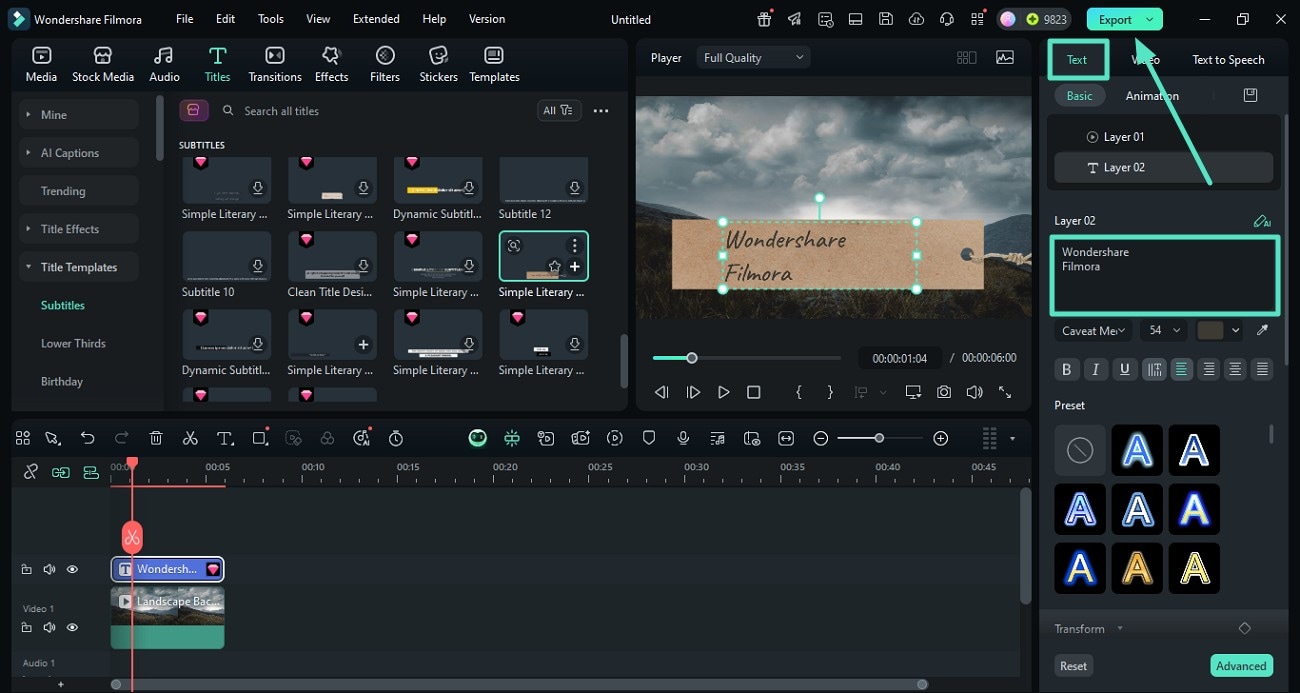1300x693 pixels.
Task: Expand the Title Effects category
Action: point(80,229)
